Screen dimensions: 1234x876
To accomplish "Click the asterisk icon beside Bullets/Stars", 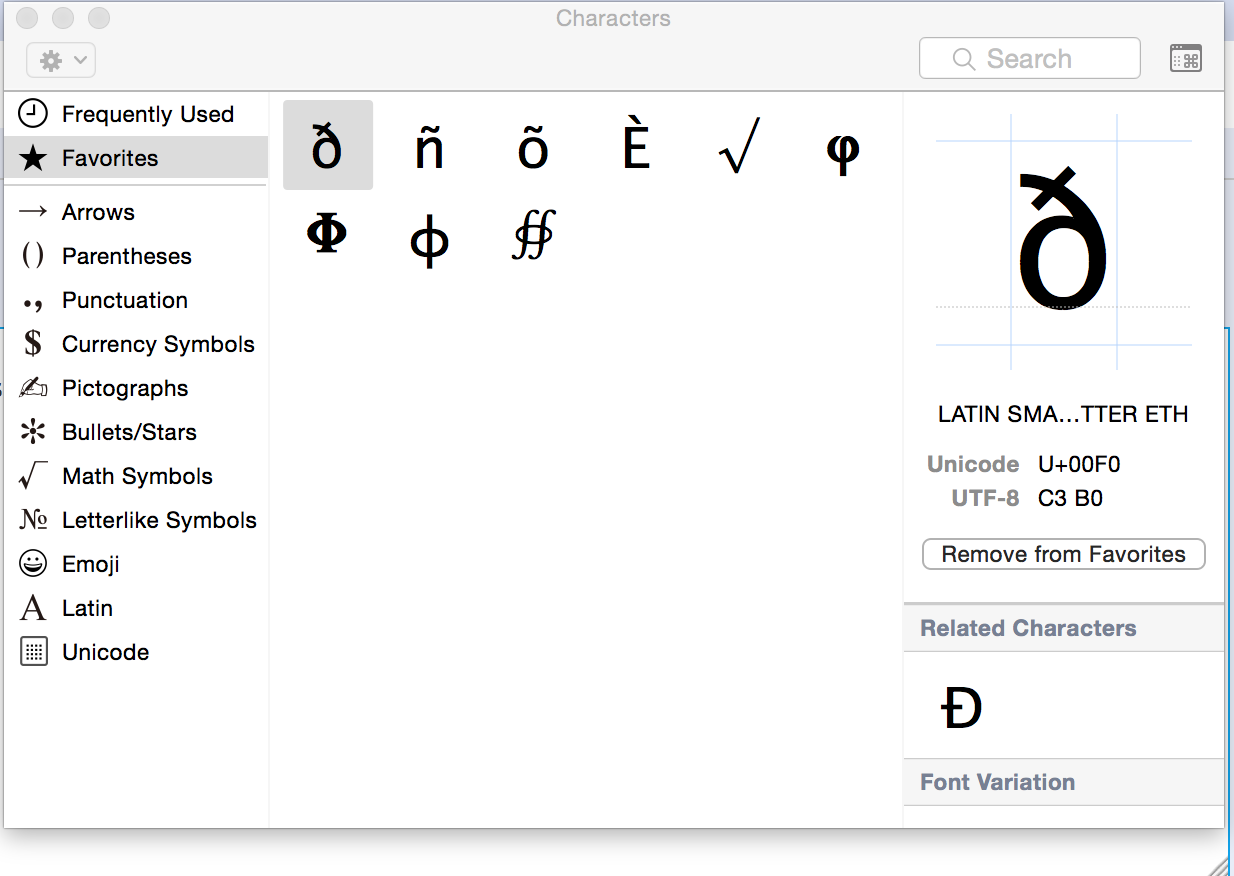I will click(33, 432).
